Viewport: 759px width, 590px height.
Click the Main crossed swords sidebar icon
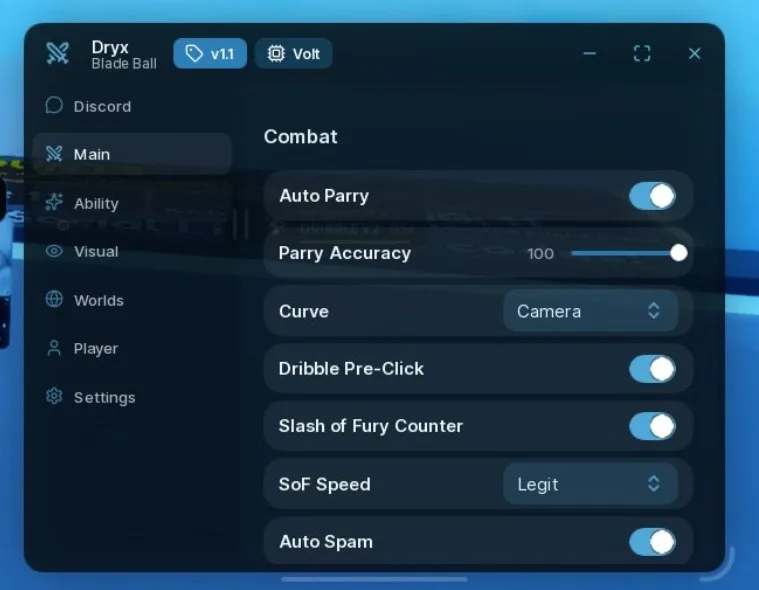(54, 154)
